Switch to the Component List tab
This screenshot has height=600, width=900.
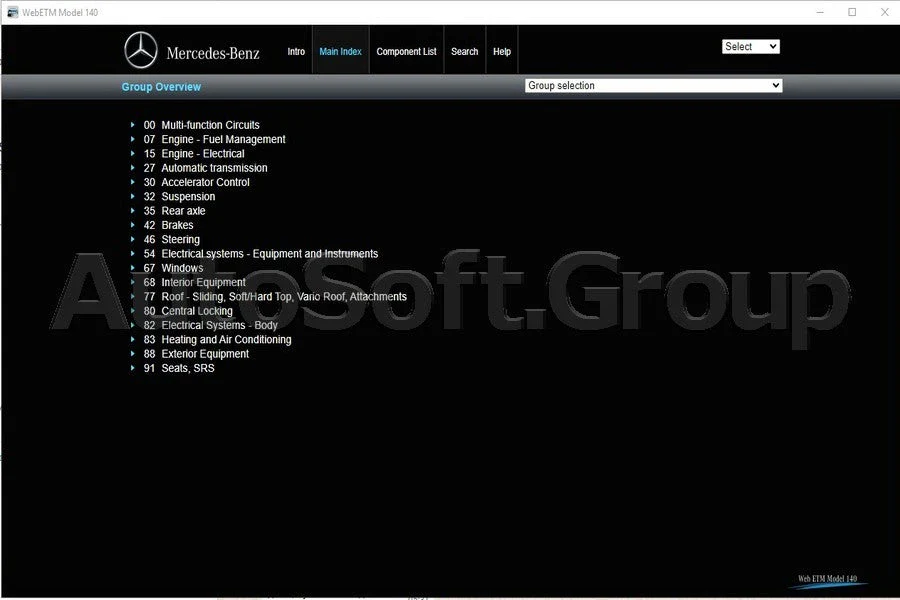[x=406, y=50]
